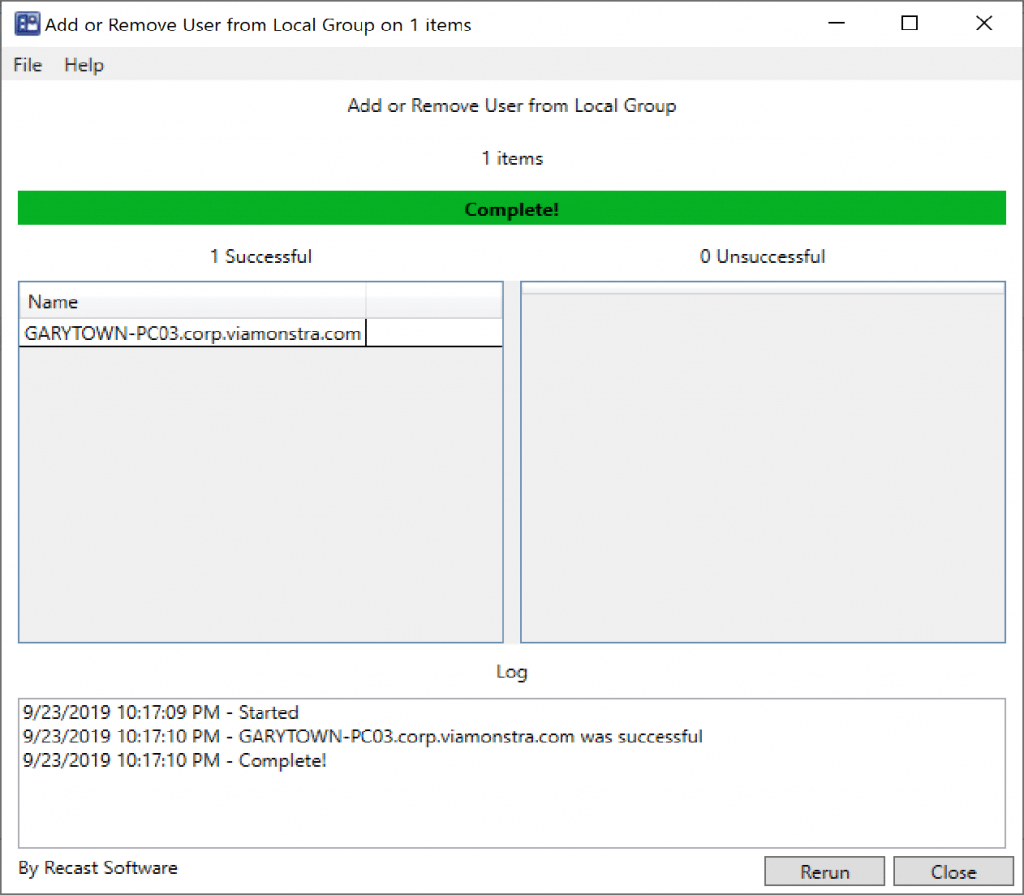Click inside the empty Unsuccessful list panel
Image resolution: width=1024 pixels, height=895 pixels.
pos(762,470)
